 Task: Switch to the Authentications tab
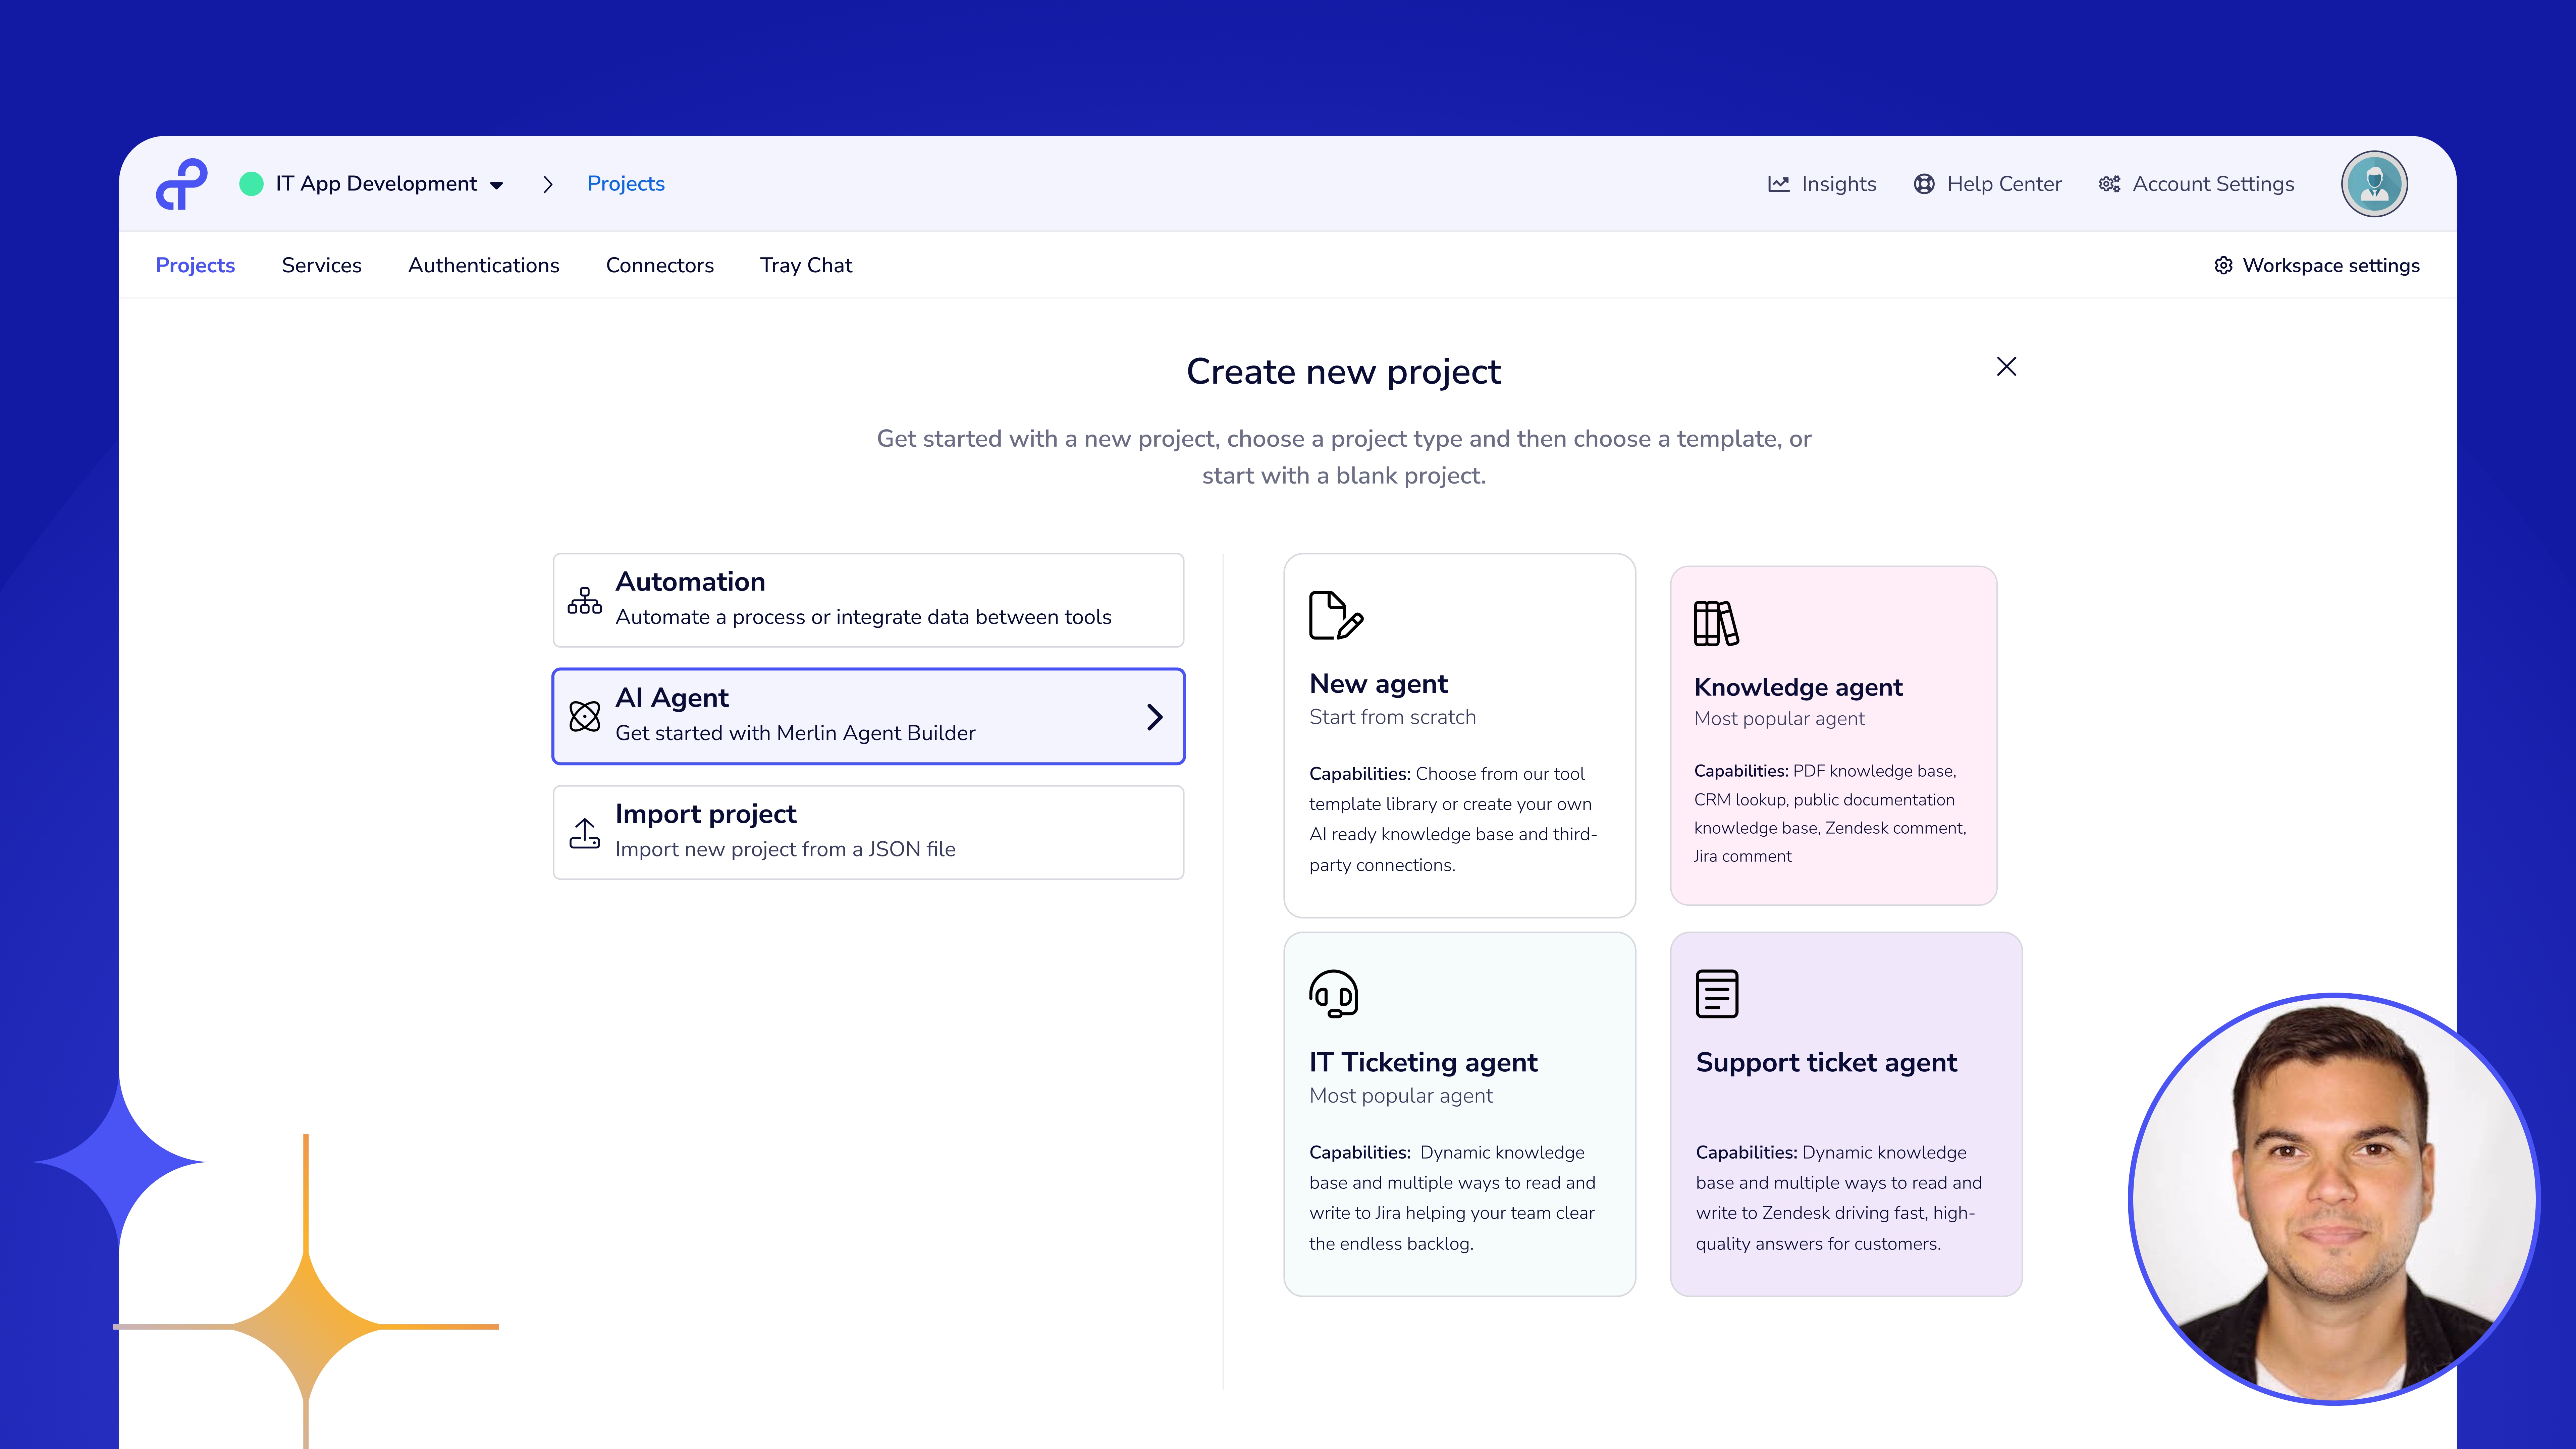coord(484,265)
